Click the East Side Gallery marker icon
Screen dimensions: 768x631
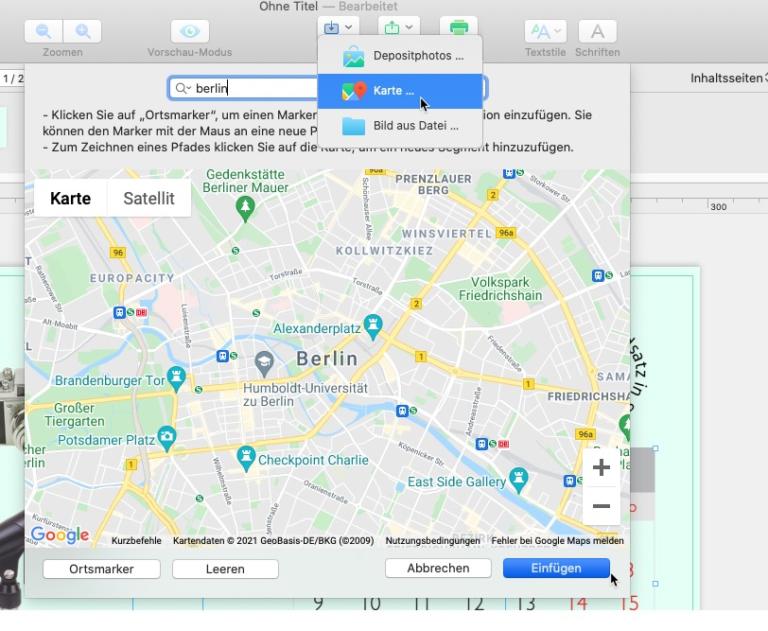point(519,480)
